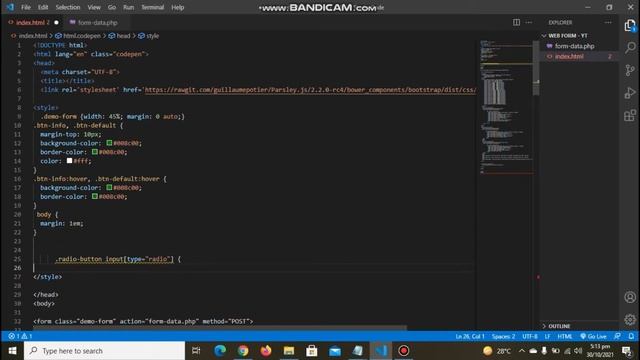Open Explorer panel More Actions ellipsis
This screenshot has width=640, height=360.
[608, 22]
